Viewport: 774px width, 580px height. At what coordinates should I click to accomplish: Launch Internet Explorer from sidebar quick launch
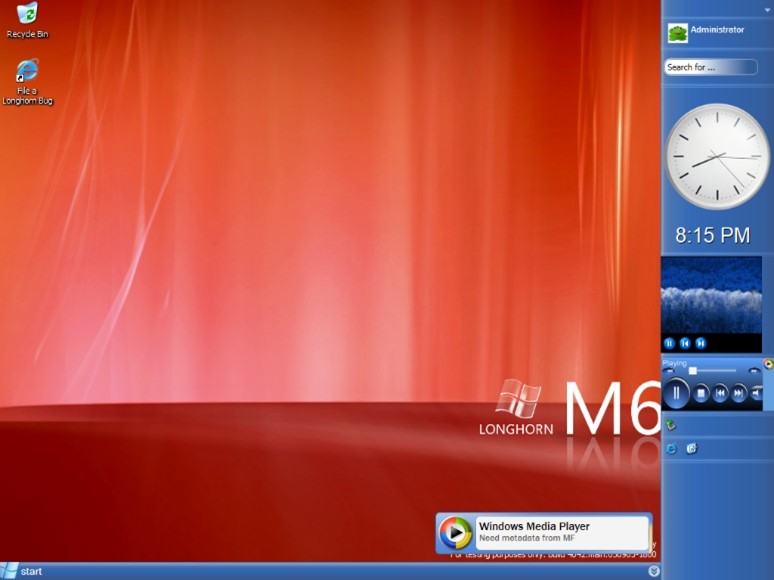click(x=671, y=449)
